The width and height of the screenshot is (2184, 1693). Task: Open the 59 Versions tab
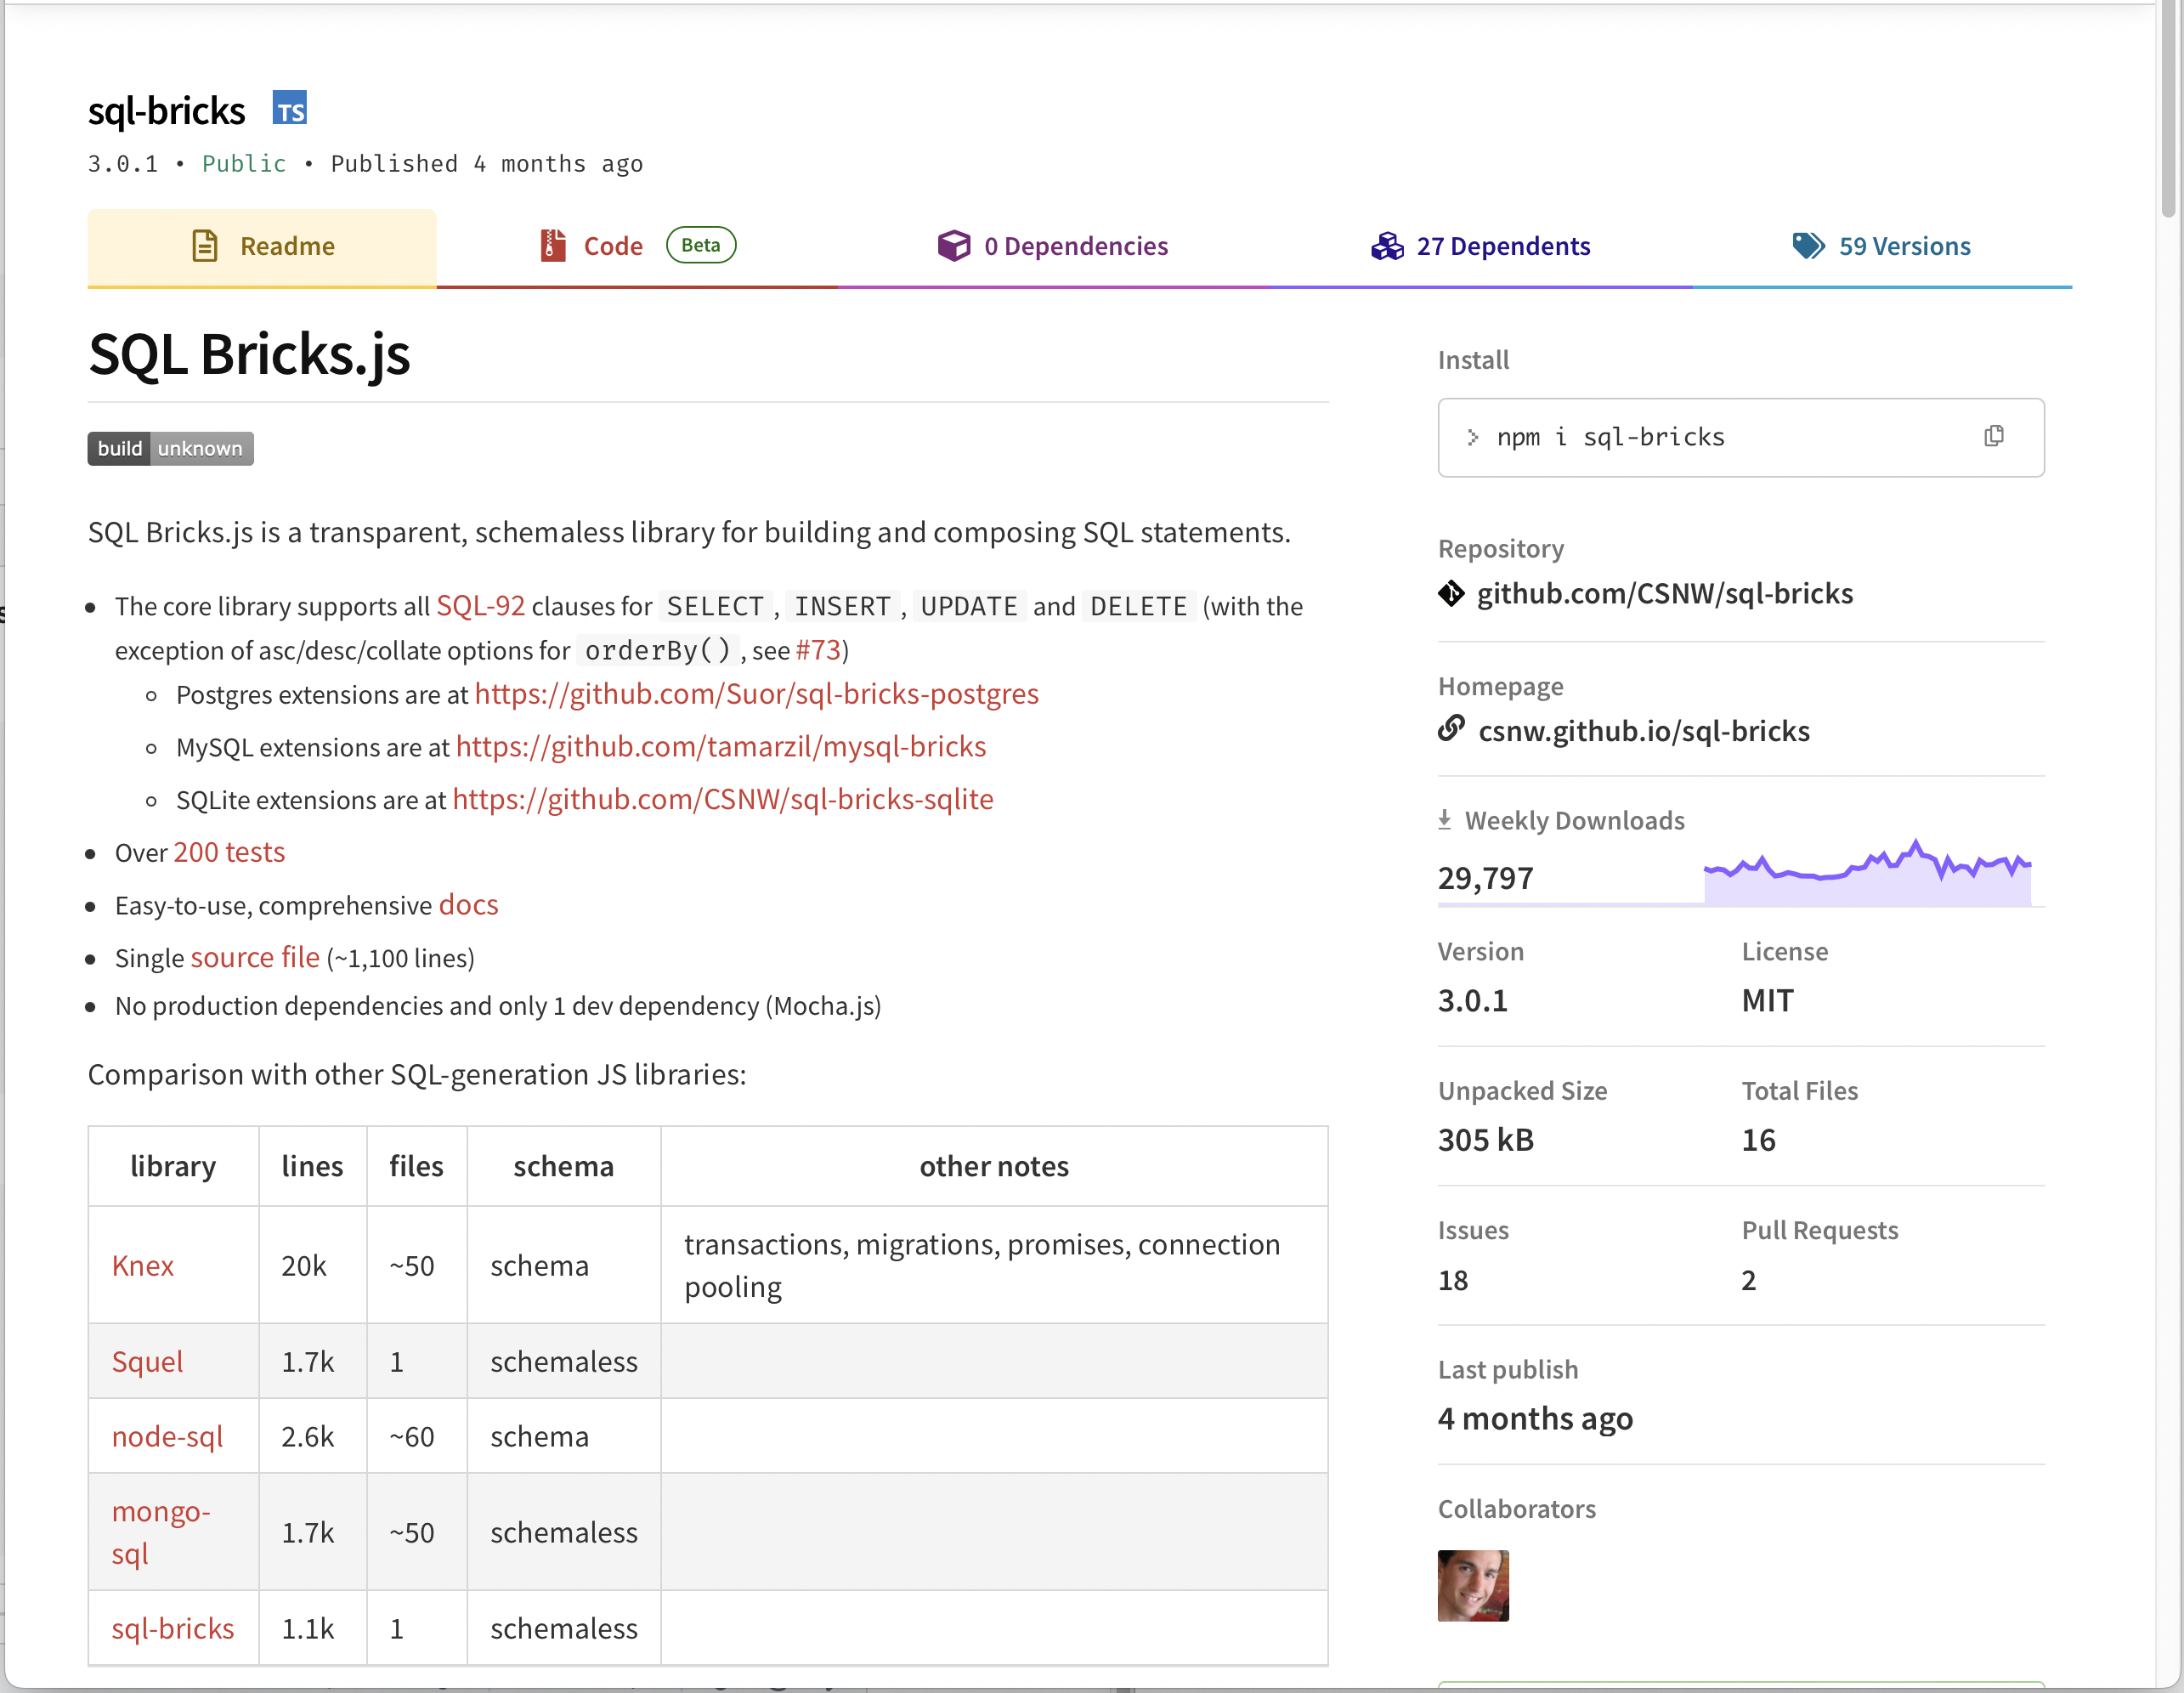[x=1882, y=247]
